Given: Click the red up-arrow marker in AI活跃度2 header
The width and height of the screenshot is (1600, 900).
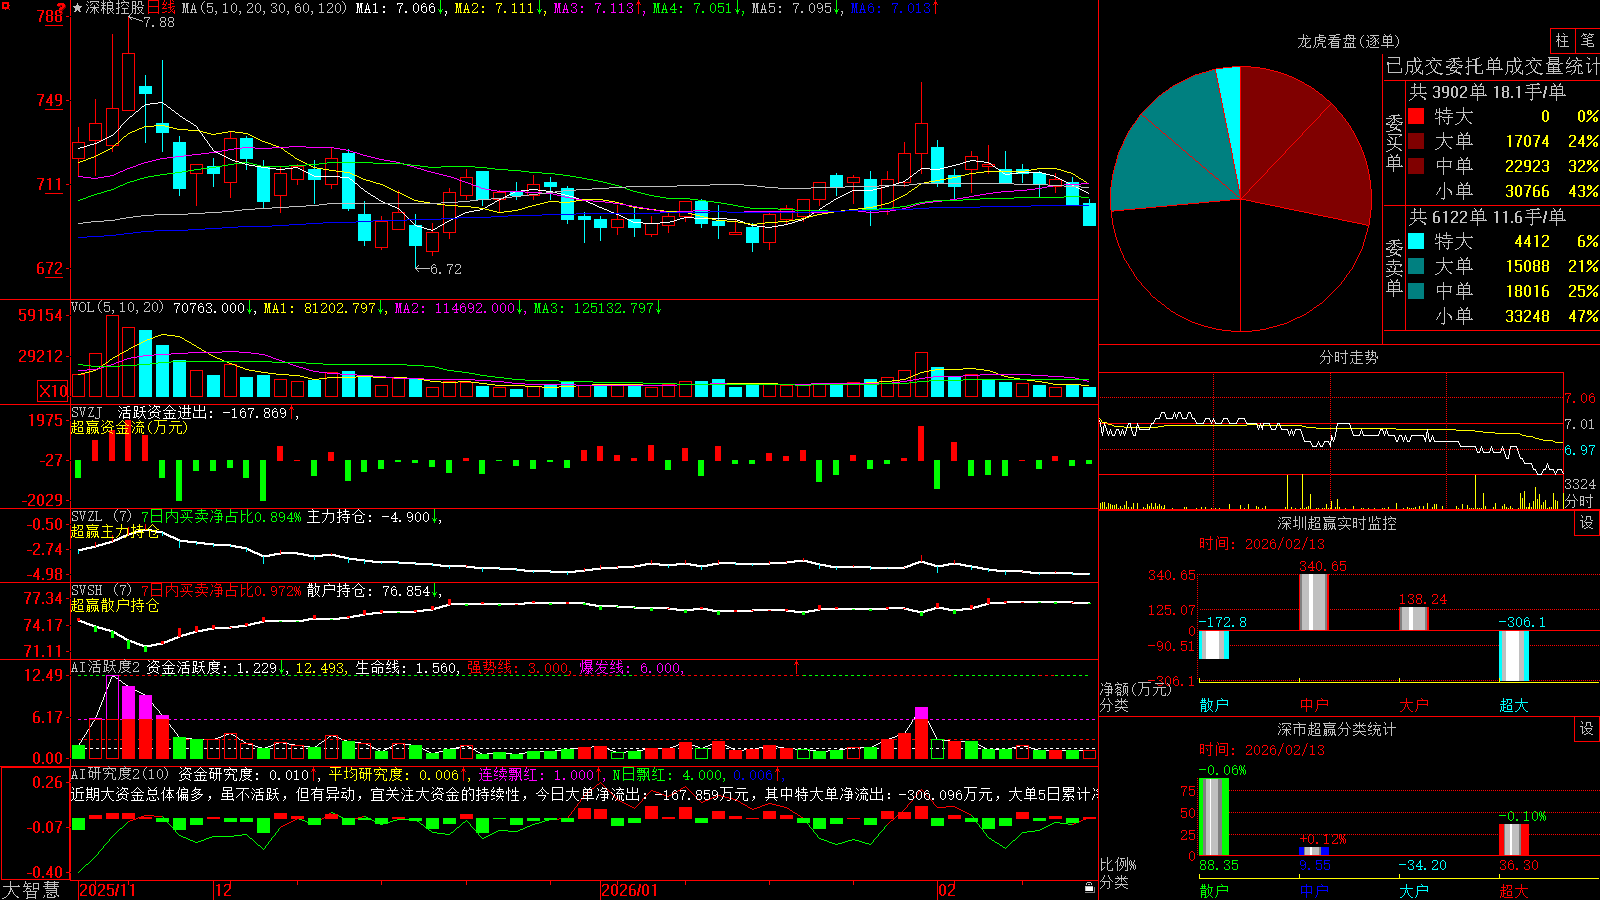Looking at the screenshot, I should (797, 667).
